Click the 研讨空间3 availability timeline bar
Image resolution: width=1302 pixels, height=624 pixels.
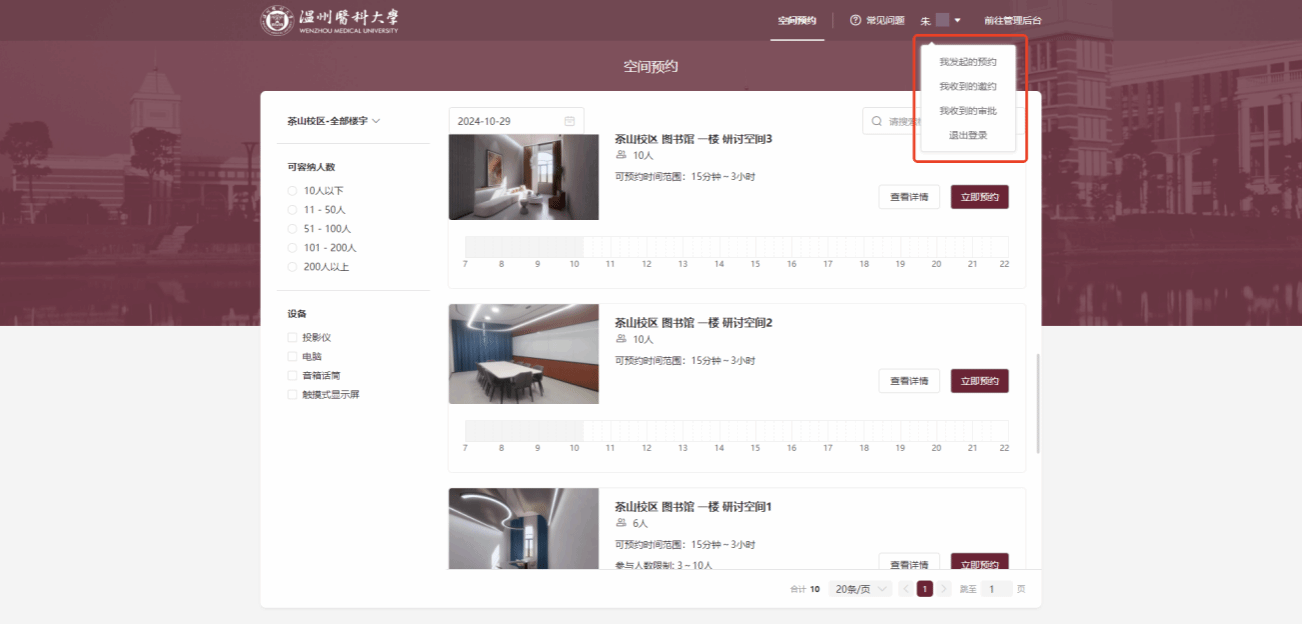click(x=737, y=247)
